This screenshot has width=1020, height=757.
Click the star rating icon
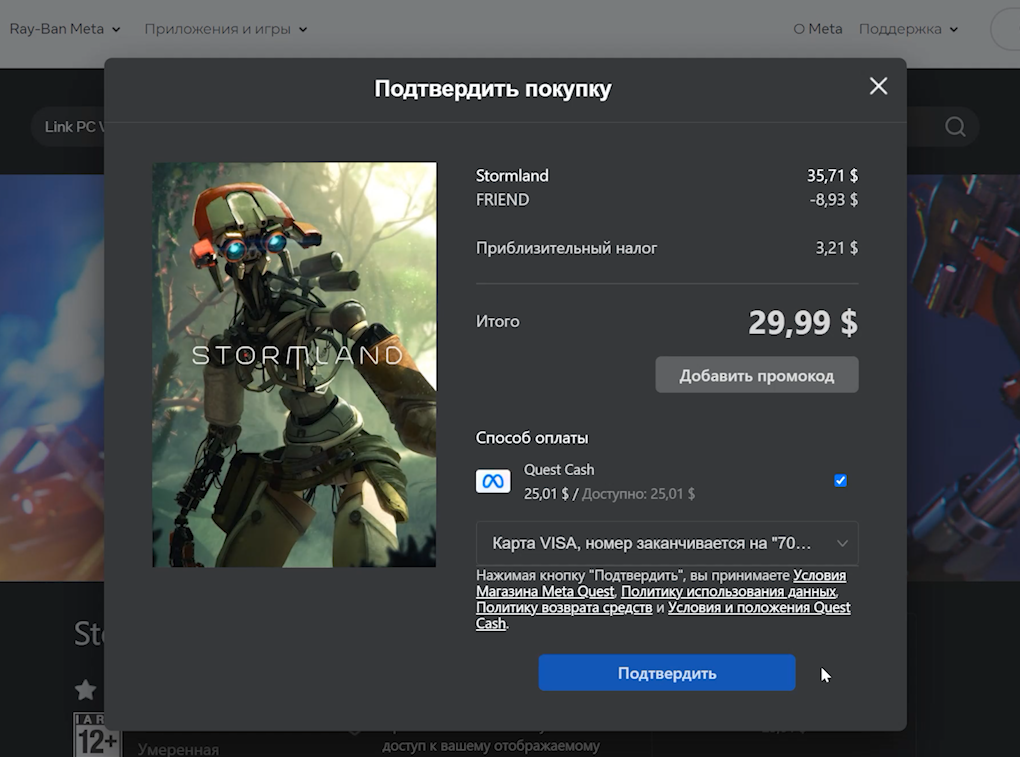(86, 690)
